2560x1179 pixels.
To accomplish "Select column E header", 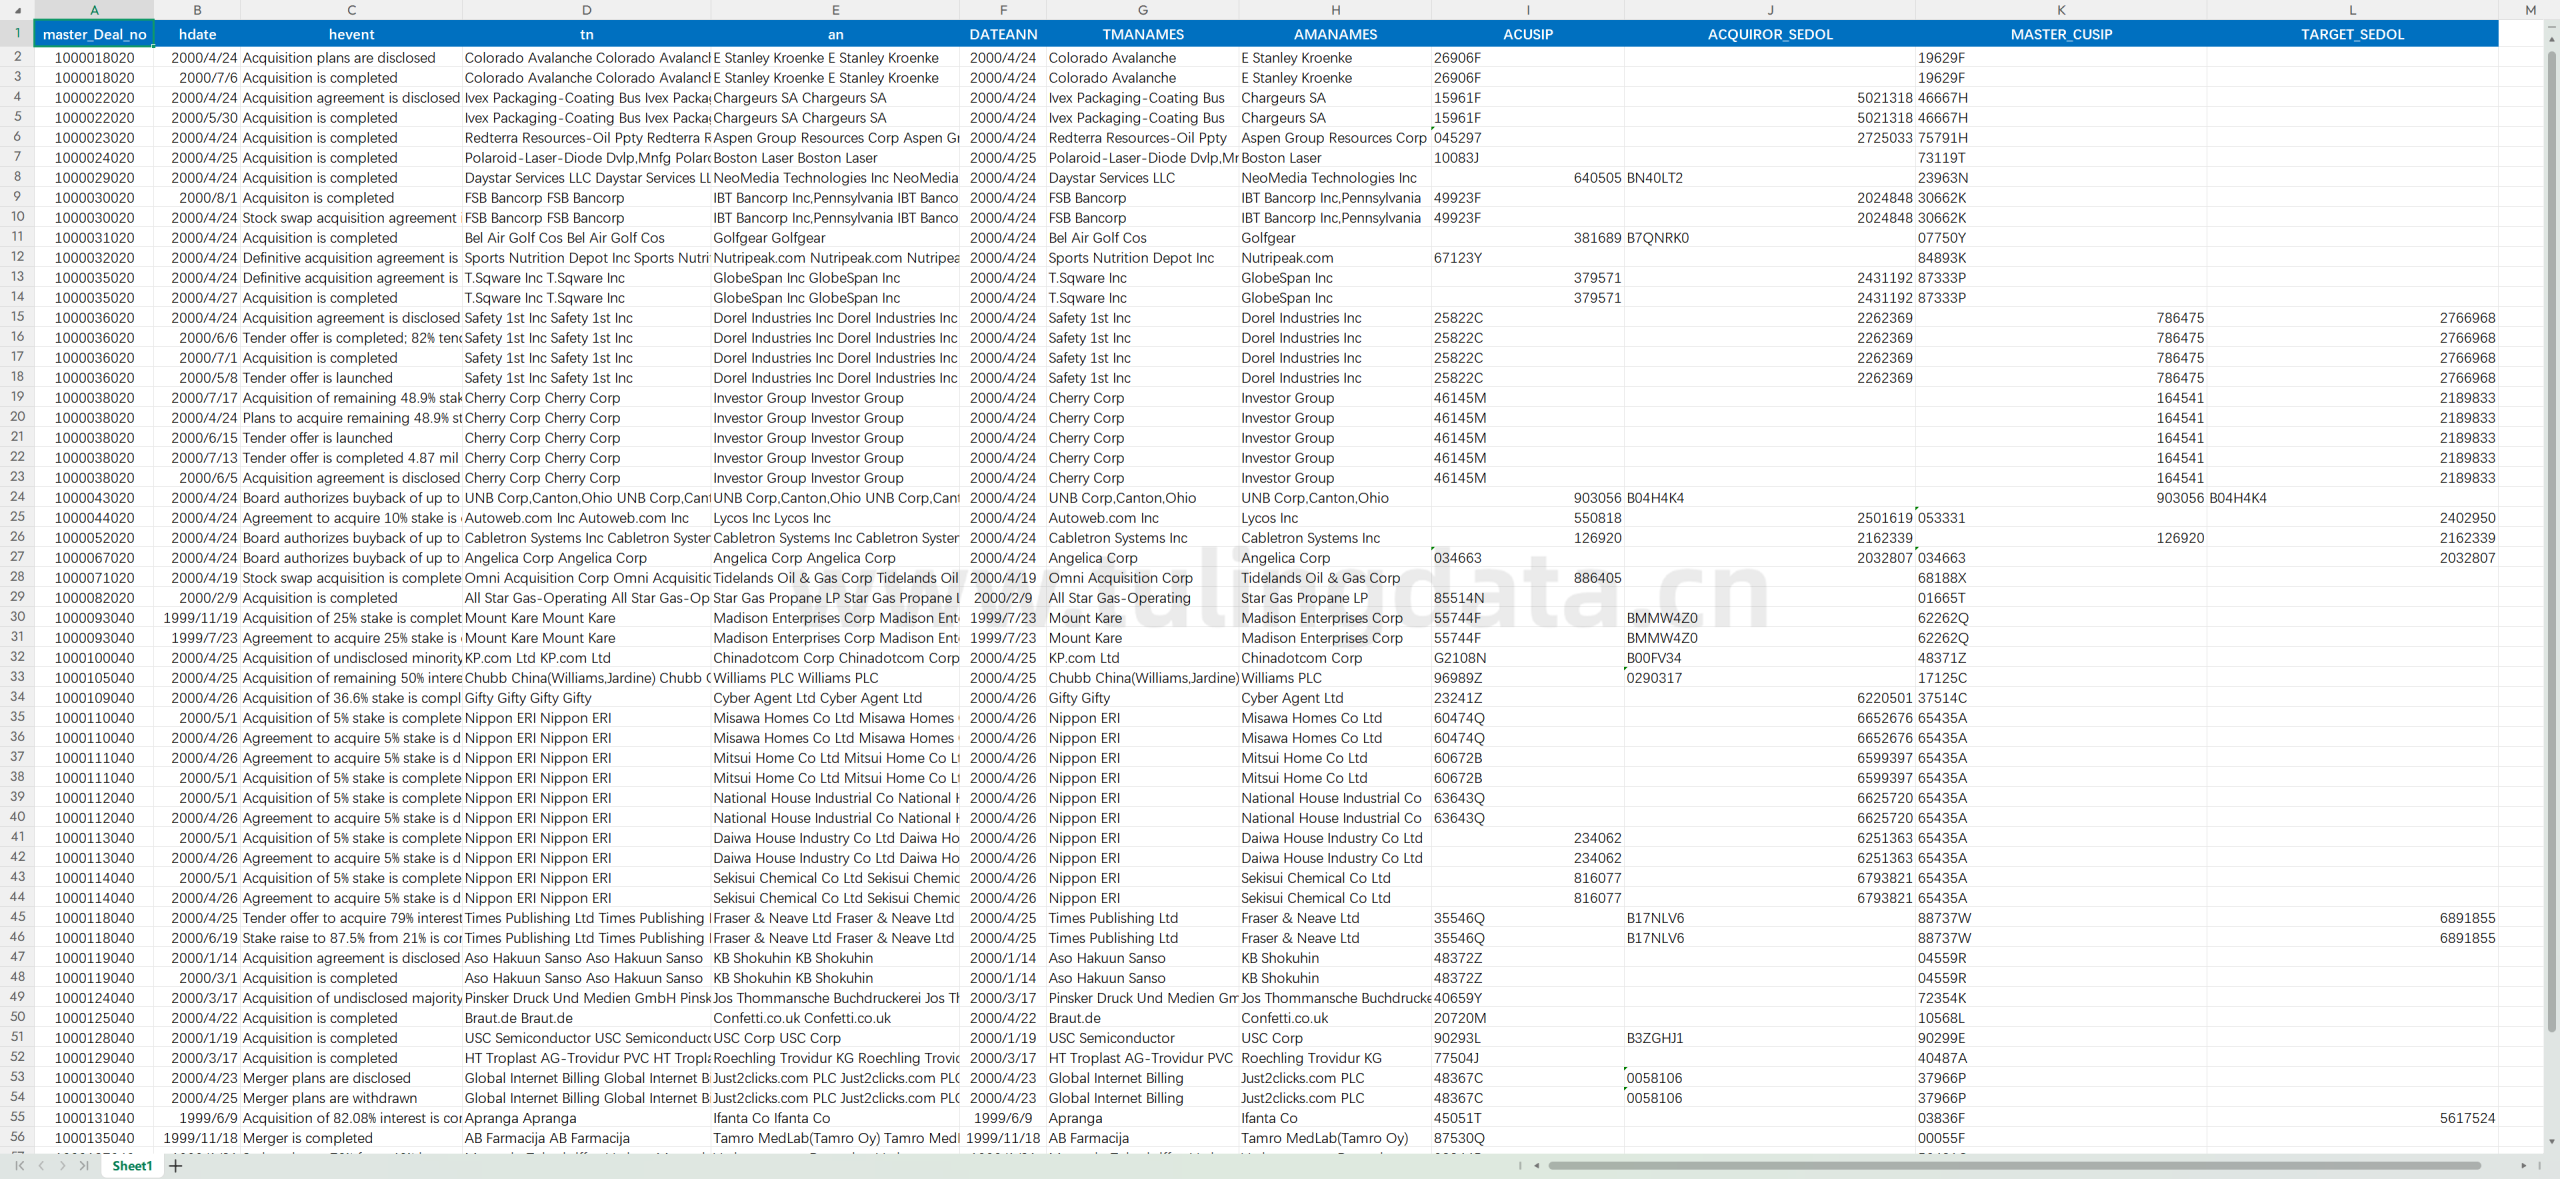I will [835, 10].
